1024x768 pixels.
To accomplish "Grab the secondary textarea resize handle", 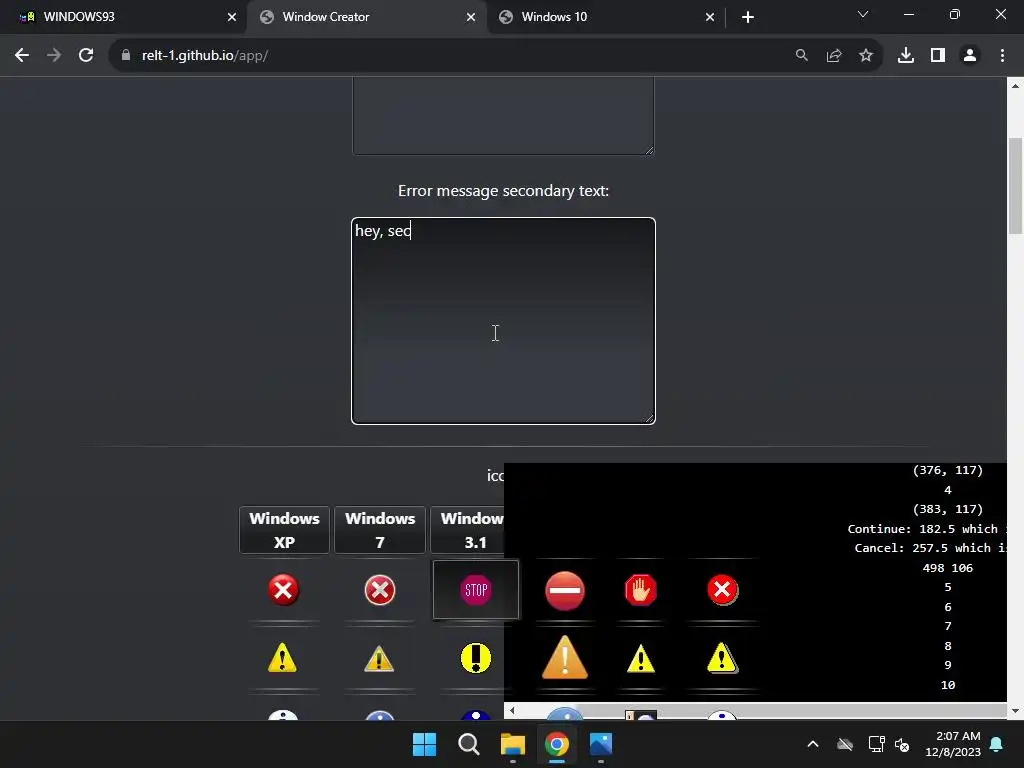I will click(649, 418).
